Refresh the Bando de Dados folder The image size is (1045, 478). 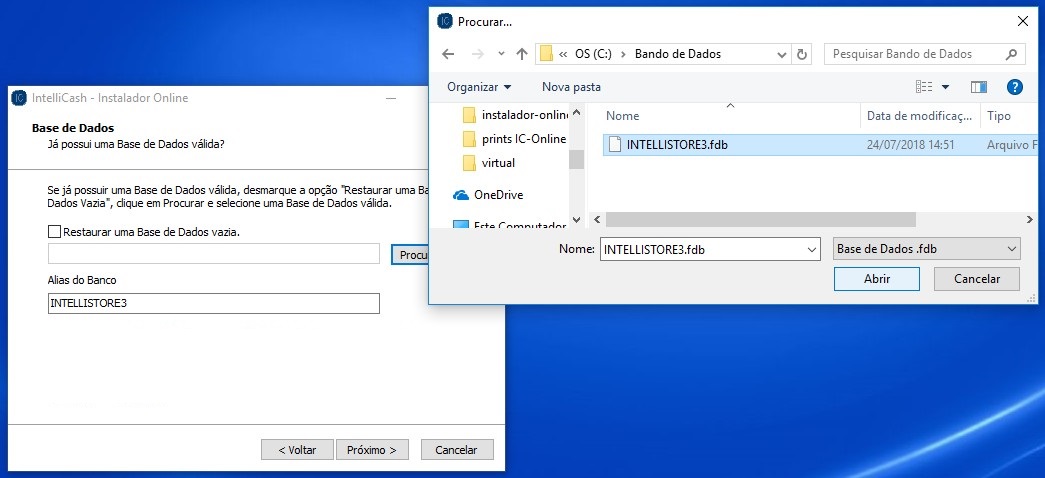click(802, 55)
